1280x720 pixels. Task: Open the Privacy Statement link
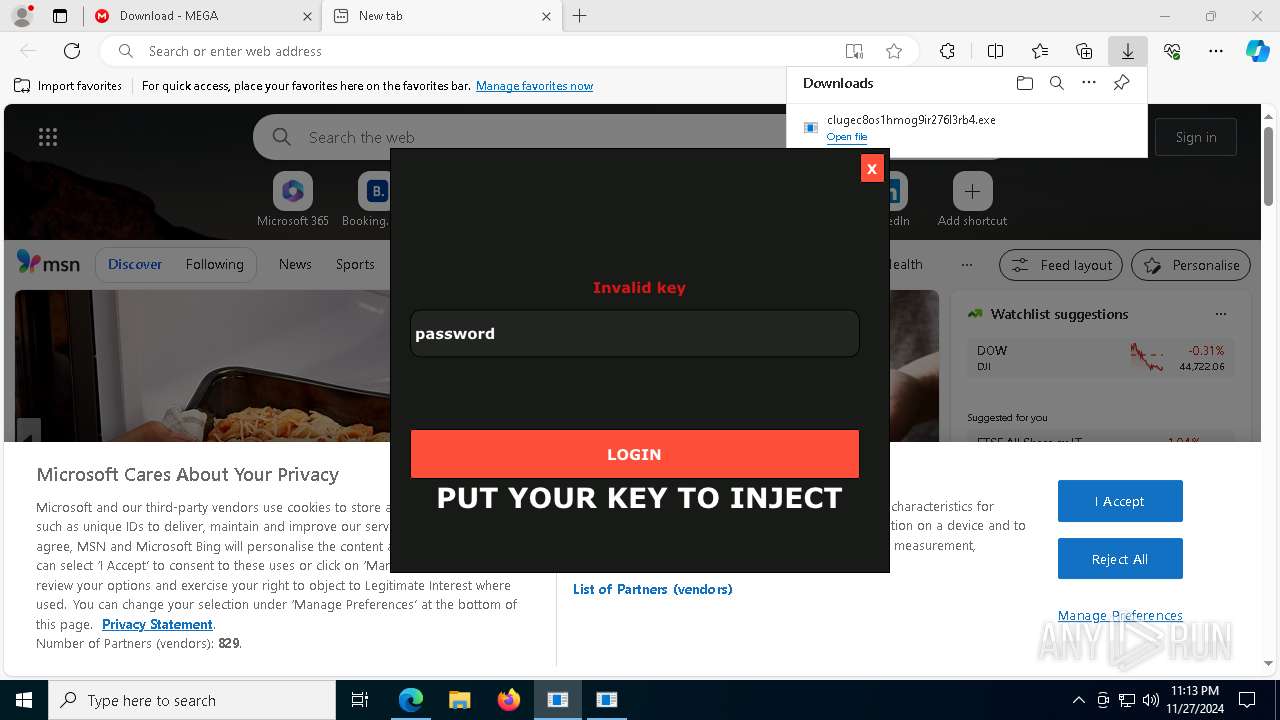157,624
